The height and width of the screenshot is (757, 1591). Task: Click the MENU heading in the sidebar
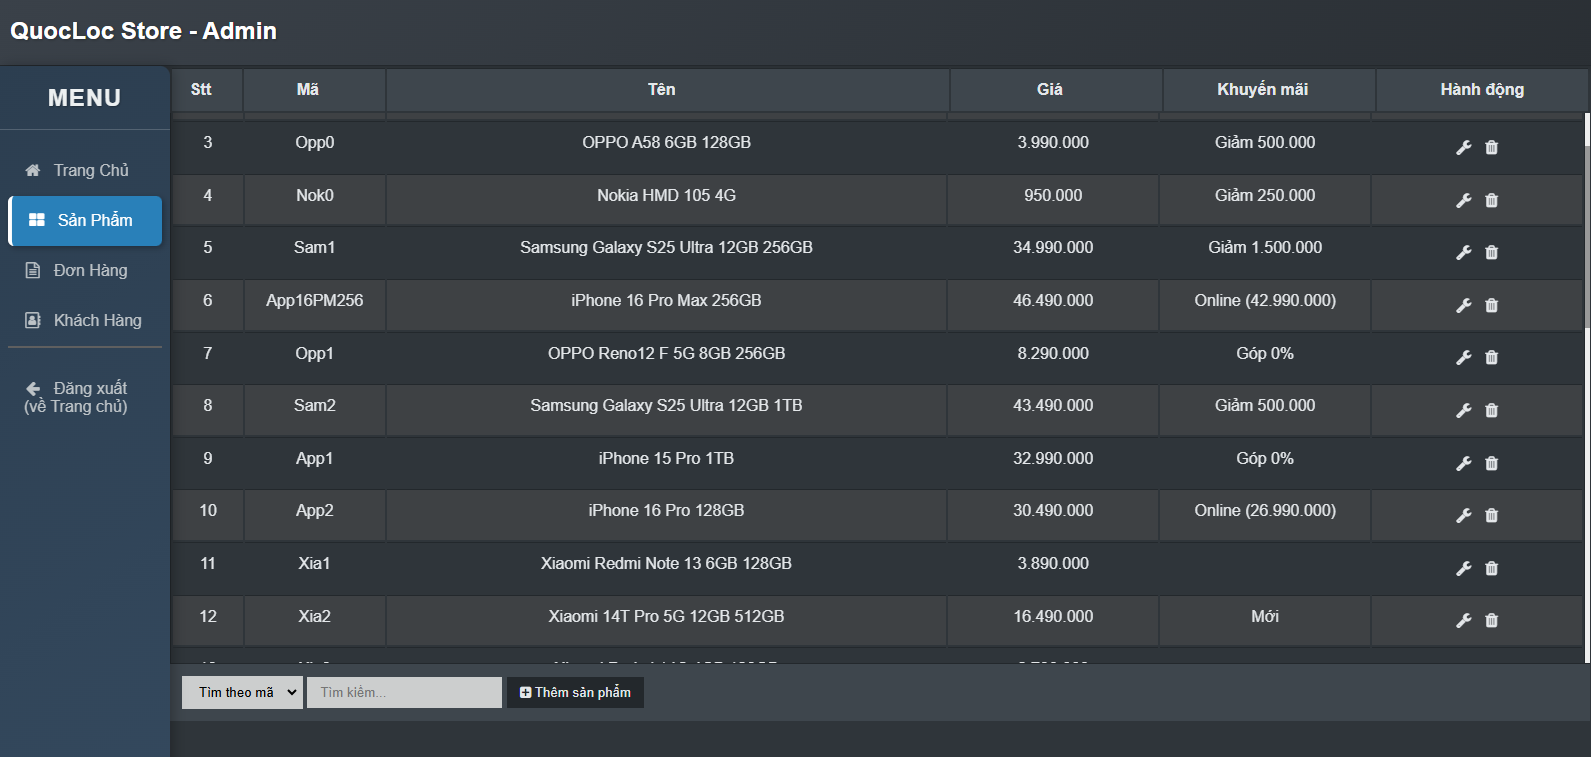click(x=85, y=98)
